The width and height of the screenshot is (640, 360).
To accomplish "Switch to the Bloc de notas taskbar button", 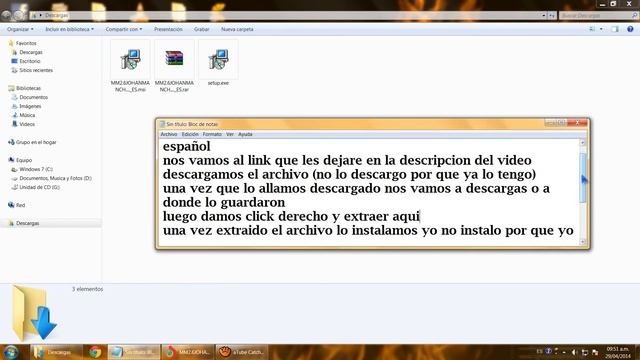I will (x=134, y=352).
